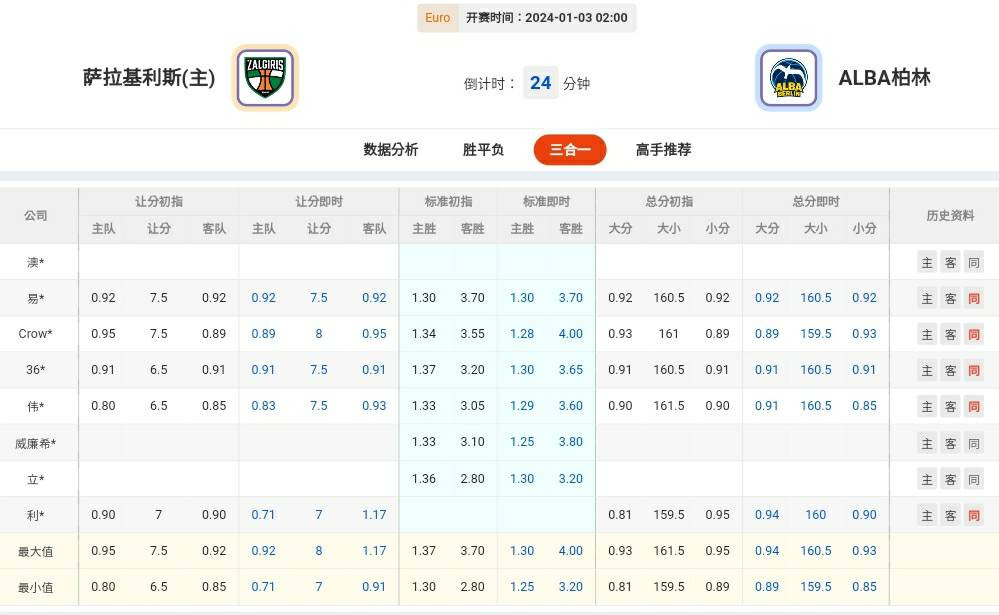The width and height of the screenshot is (999, 615).
Task: Open red 同 history for Crow* row
Action: pyautogui.click(x=974, y=334)
